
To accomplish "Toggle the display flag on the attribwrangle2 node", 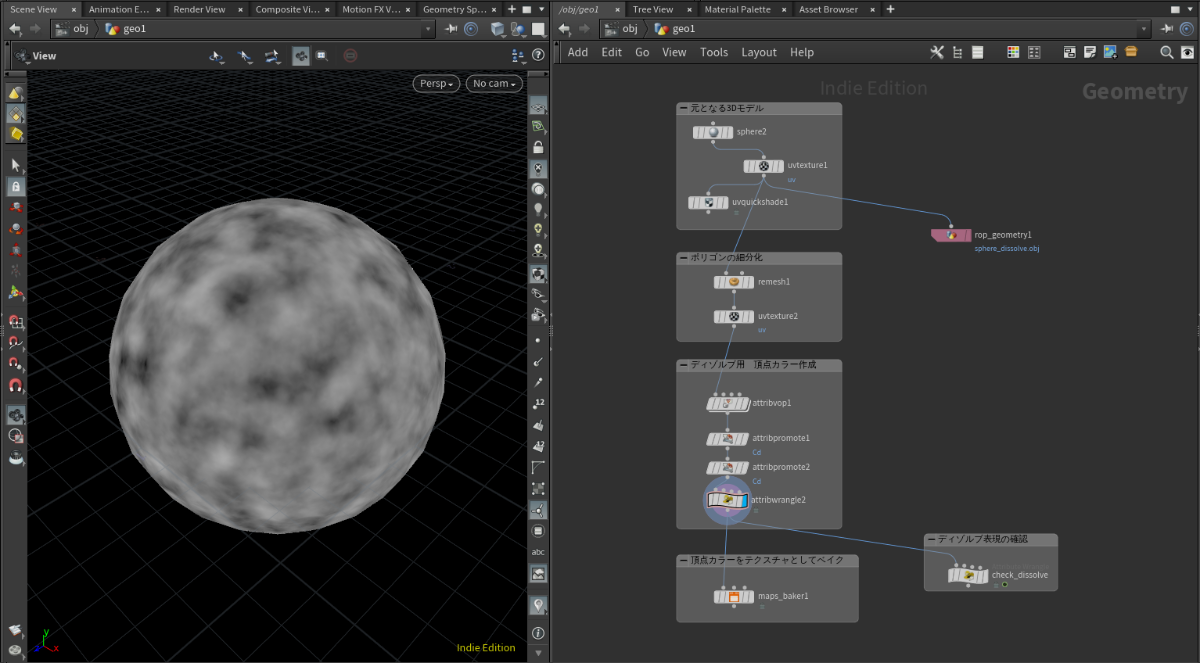I will coord(745,501).
